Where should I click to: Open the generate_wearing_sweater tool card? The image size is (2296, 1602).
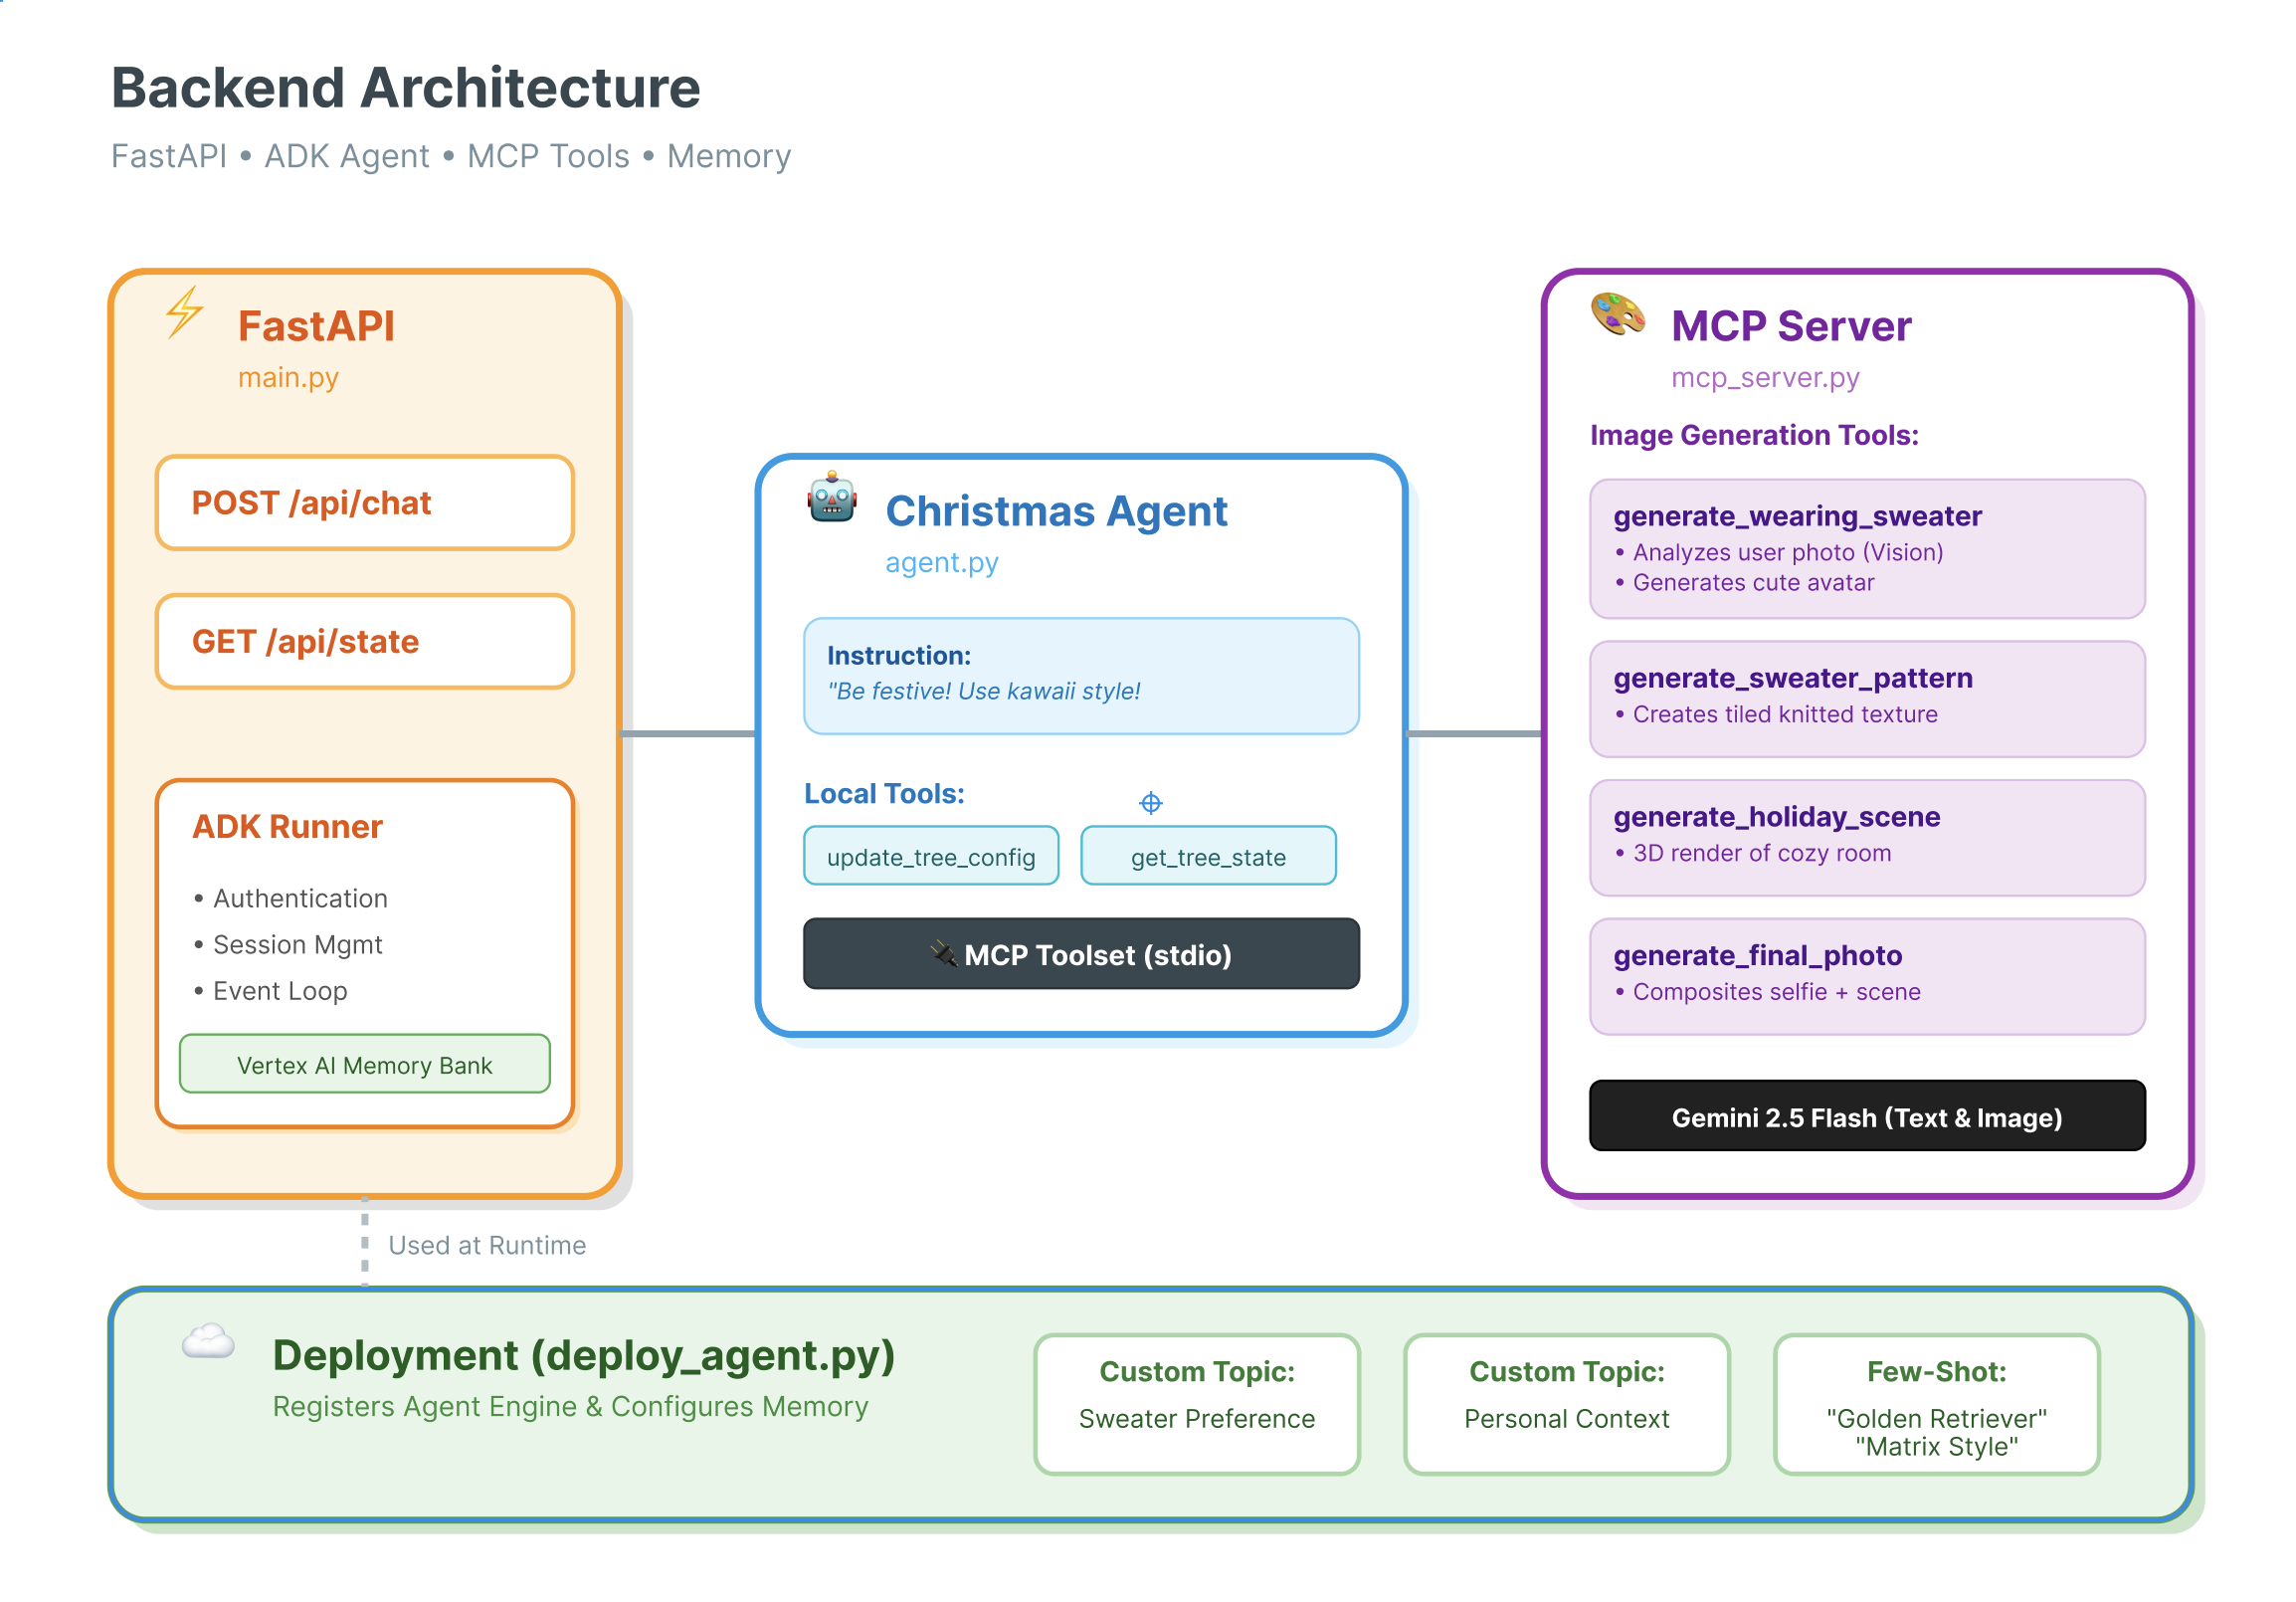coord(1866,549)
